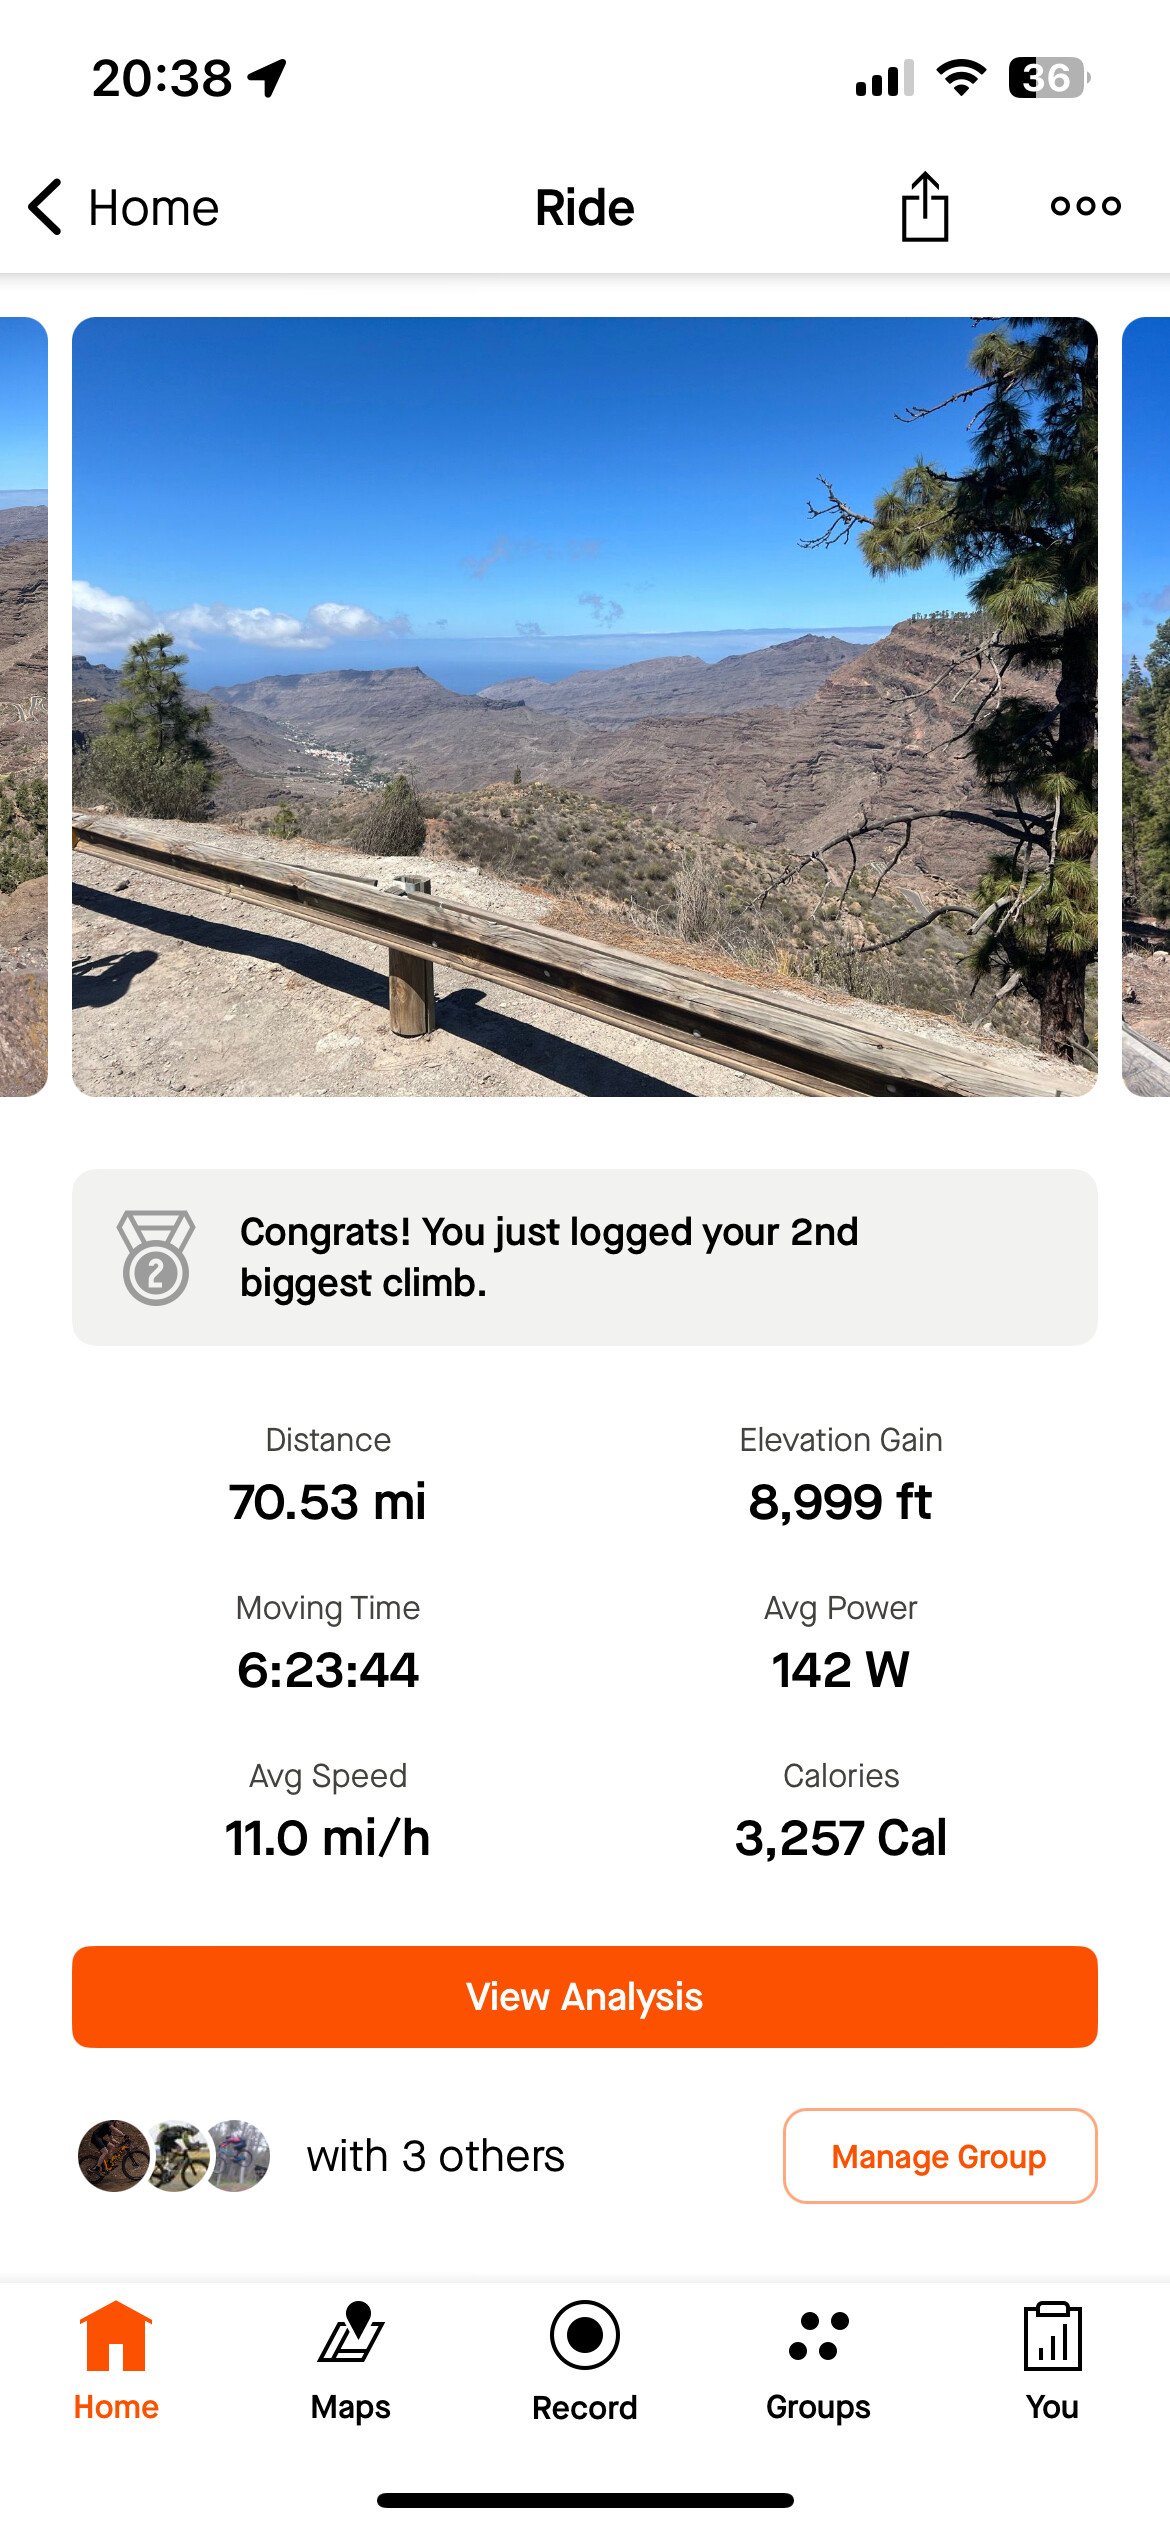The image size is (1170, 2532).
Task: Tap the back chevron arrow
Action: (46, 207)
